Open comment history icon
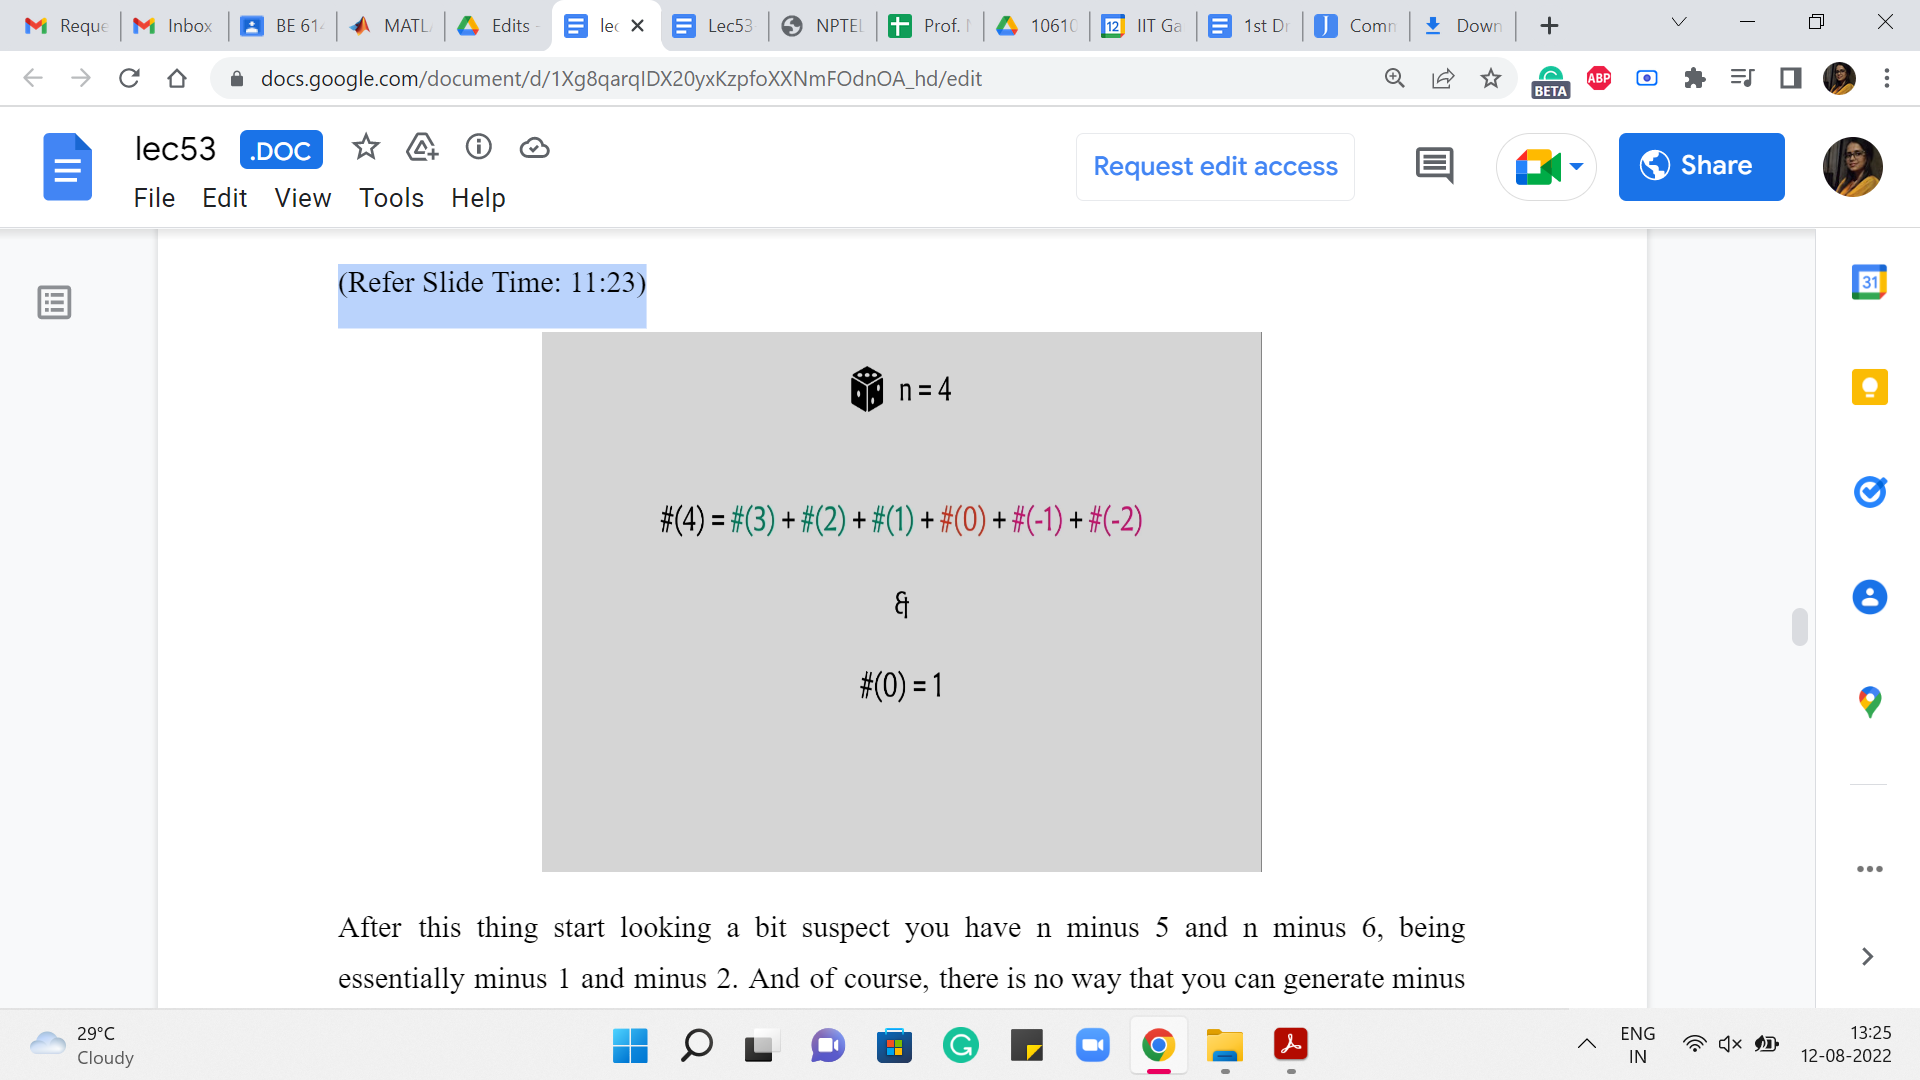1920x1080 pixels. tap(1434, 166)
